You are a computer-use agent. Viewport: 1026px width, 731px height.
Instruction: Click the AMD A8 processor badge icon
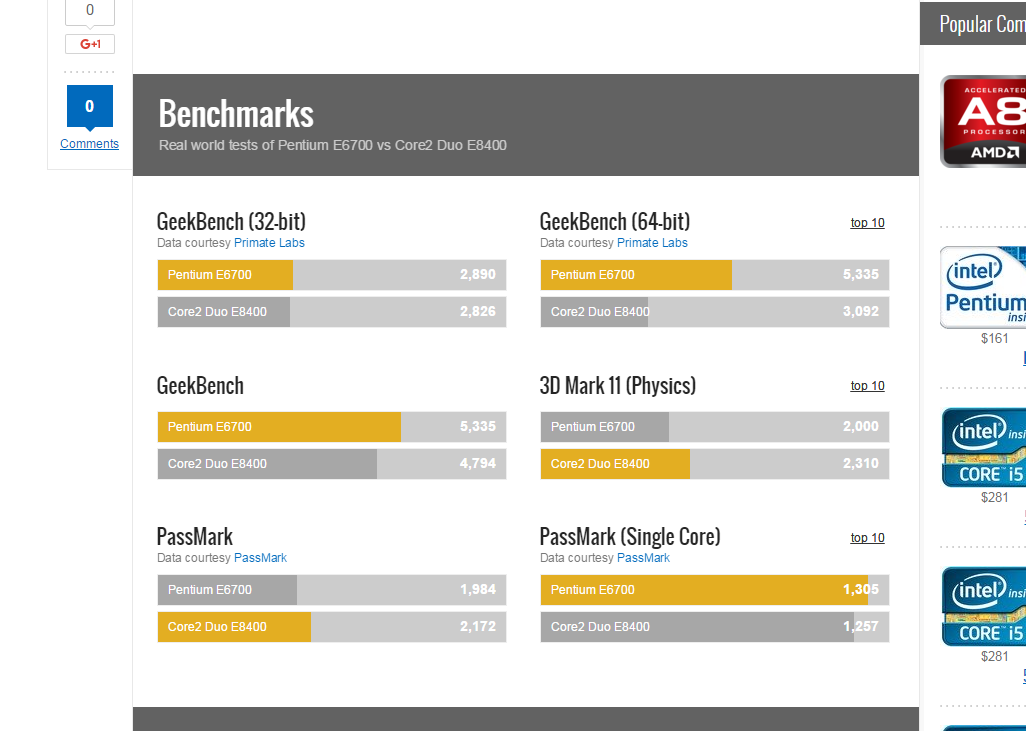(x=984, y=121)
